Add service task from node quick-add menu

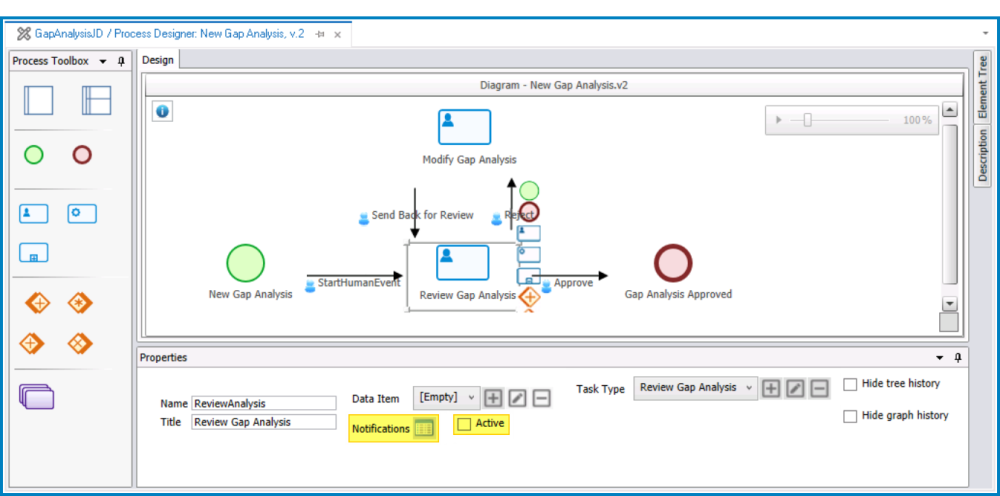pos(529,254)
